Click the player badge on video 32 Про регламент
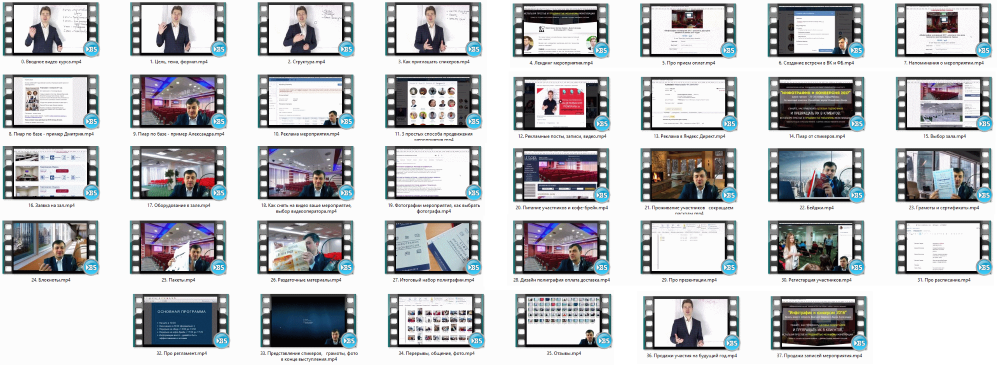The height and width of the screenshot is (365, 1000). pos(221,339)
